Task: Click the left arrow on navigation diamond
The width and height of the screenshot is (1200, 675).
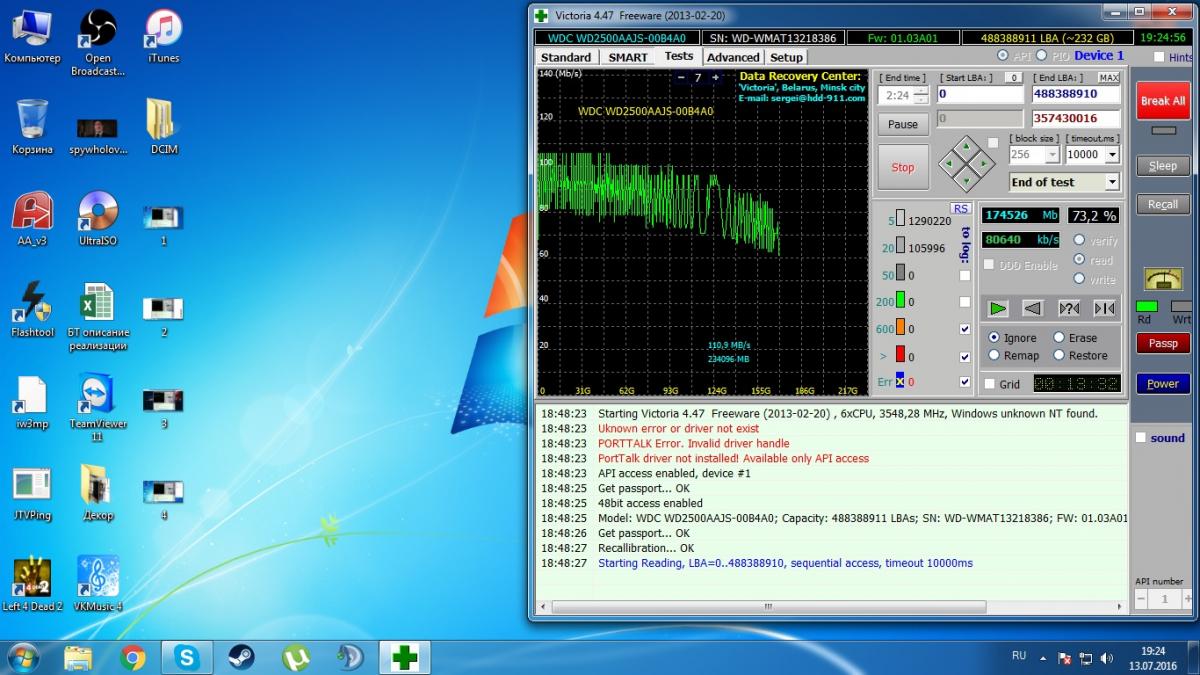Action: (948, 165)
